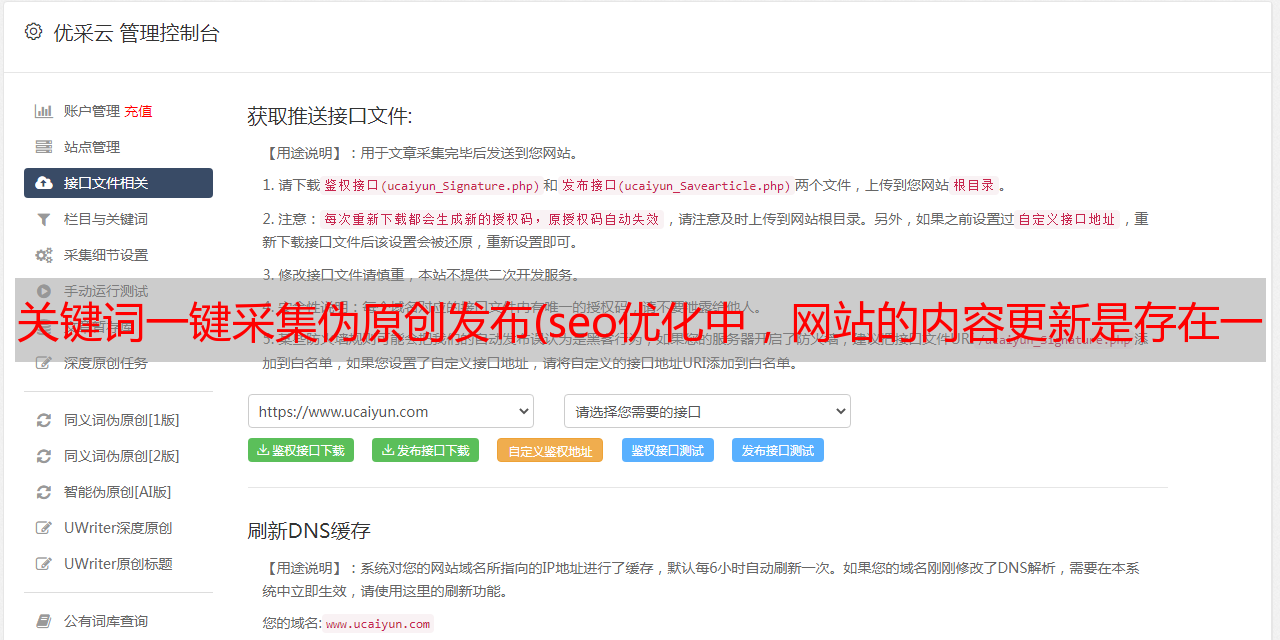
Task: Open 公有词库查询 page
Action: [118, 621]
